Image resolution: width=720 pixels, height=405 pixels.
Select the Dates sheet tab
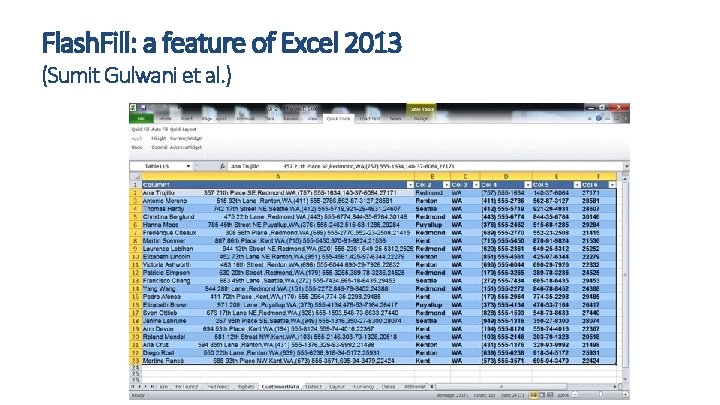coord(388,387)
